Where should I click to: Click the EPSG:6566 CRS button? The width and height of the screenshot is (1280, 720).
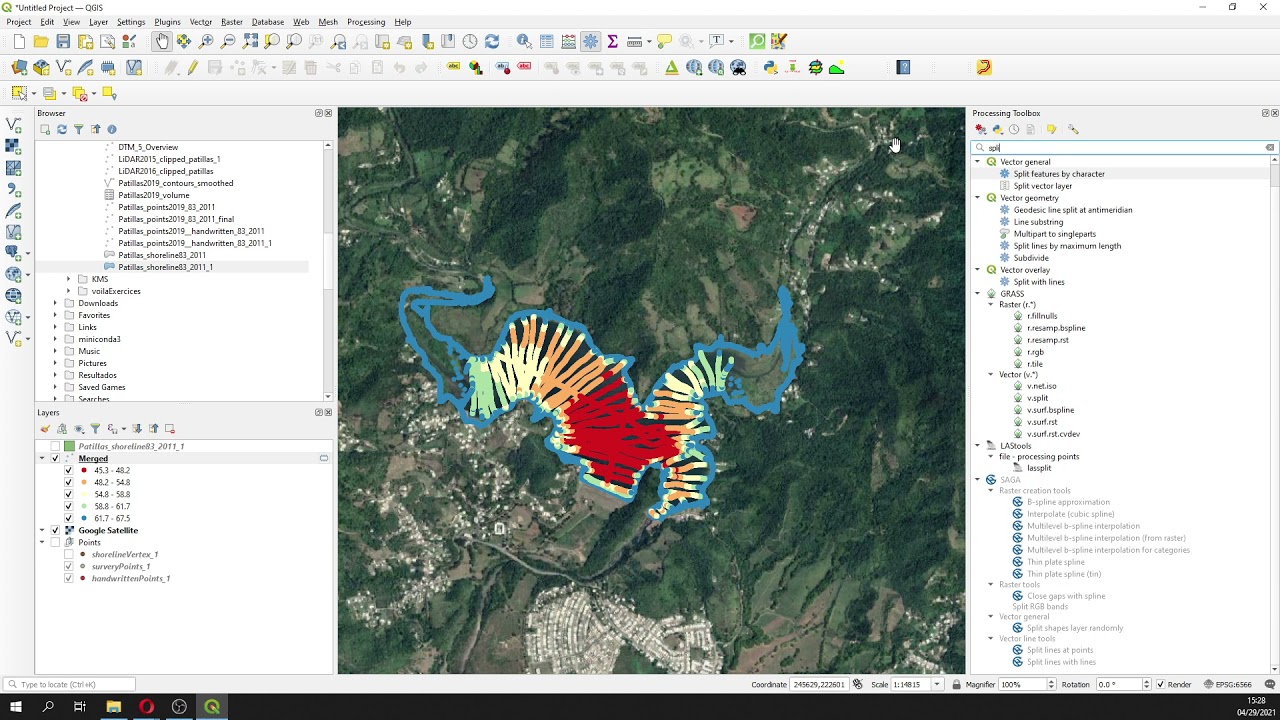point(1230,684)
